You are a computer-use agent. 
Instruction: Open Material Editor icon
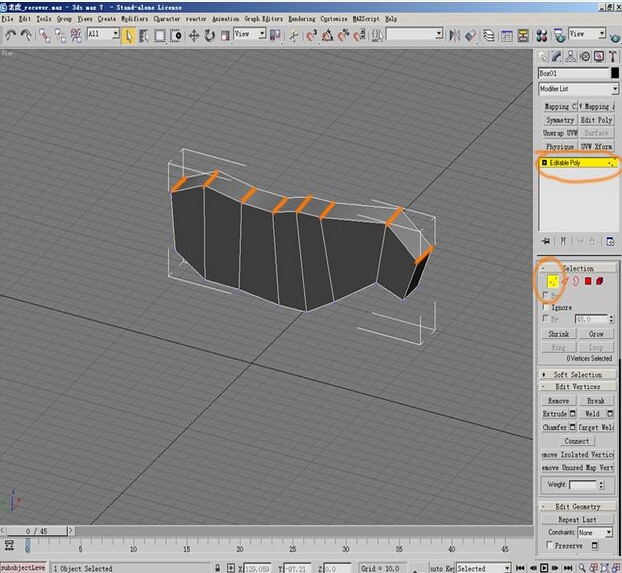pos(542,36)
